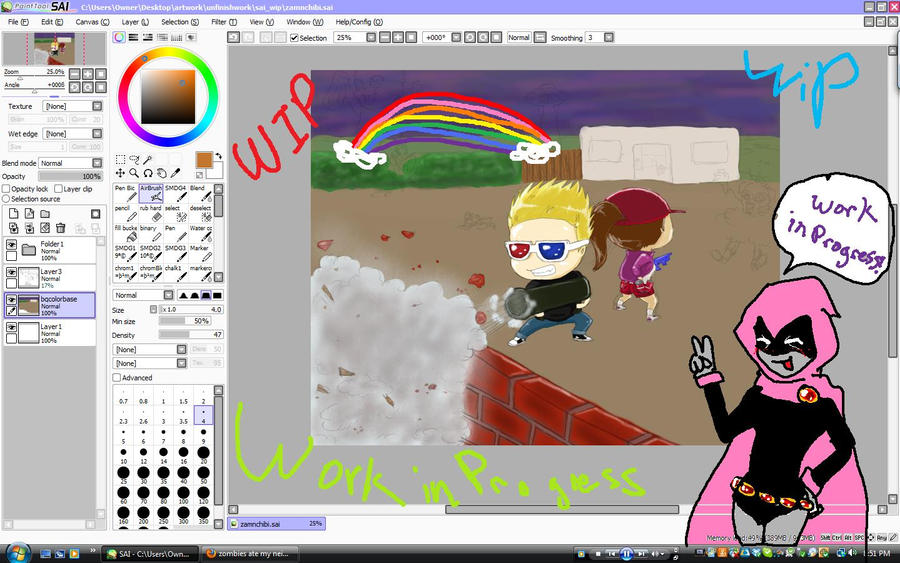
Task: Select the Pen Bic brush
Action: point(125,193)
